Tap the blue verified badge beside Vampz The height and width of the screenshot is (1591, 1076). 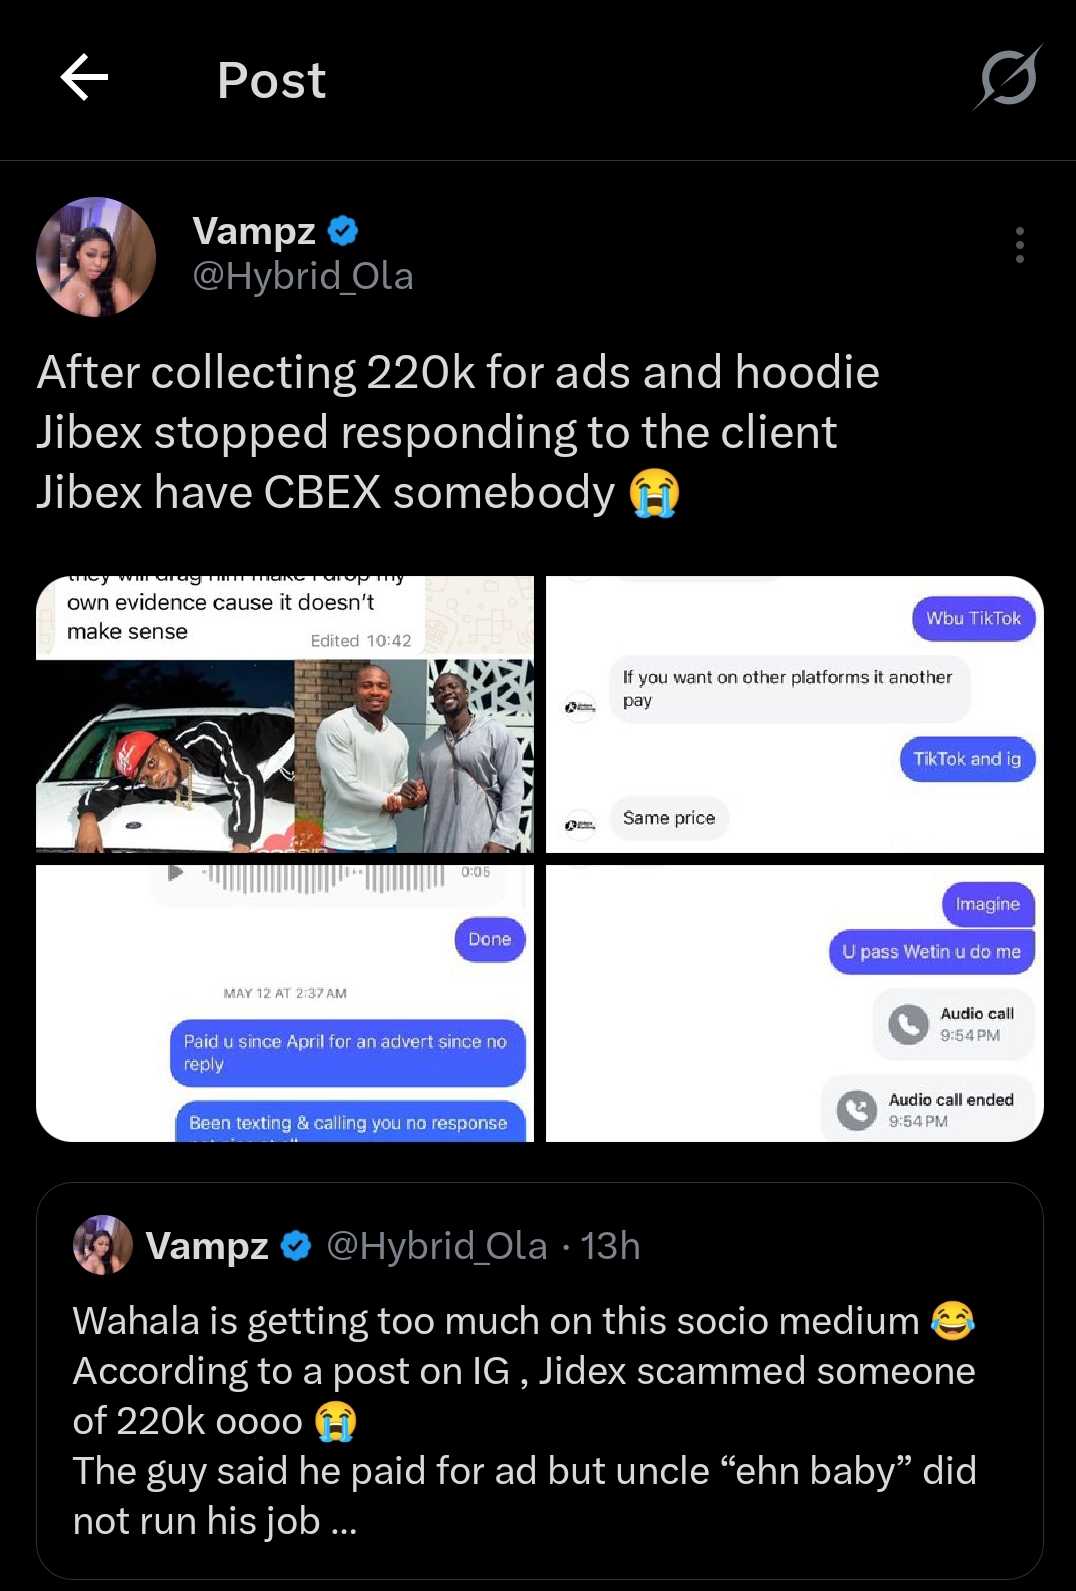click(343, 231)
